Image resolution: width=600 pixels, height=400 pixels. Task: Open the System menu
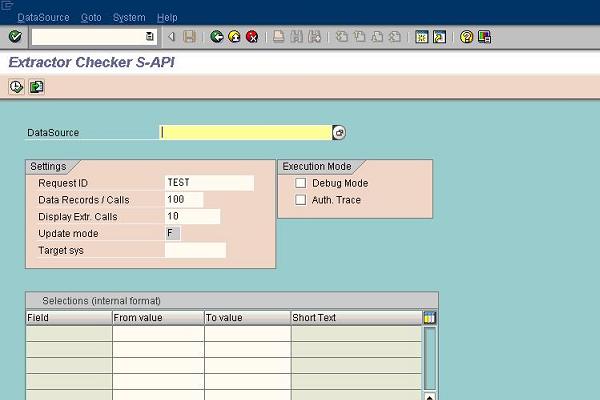pos(129,17)
